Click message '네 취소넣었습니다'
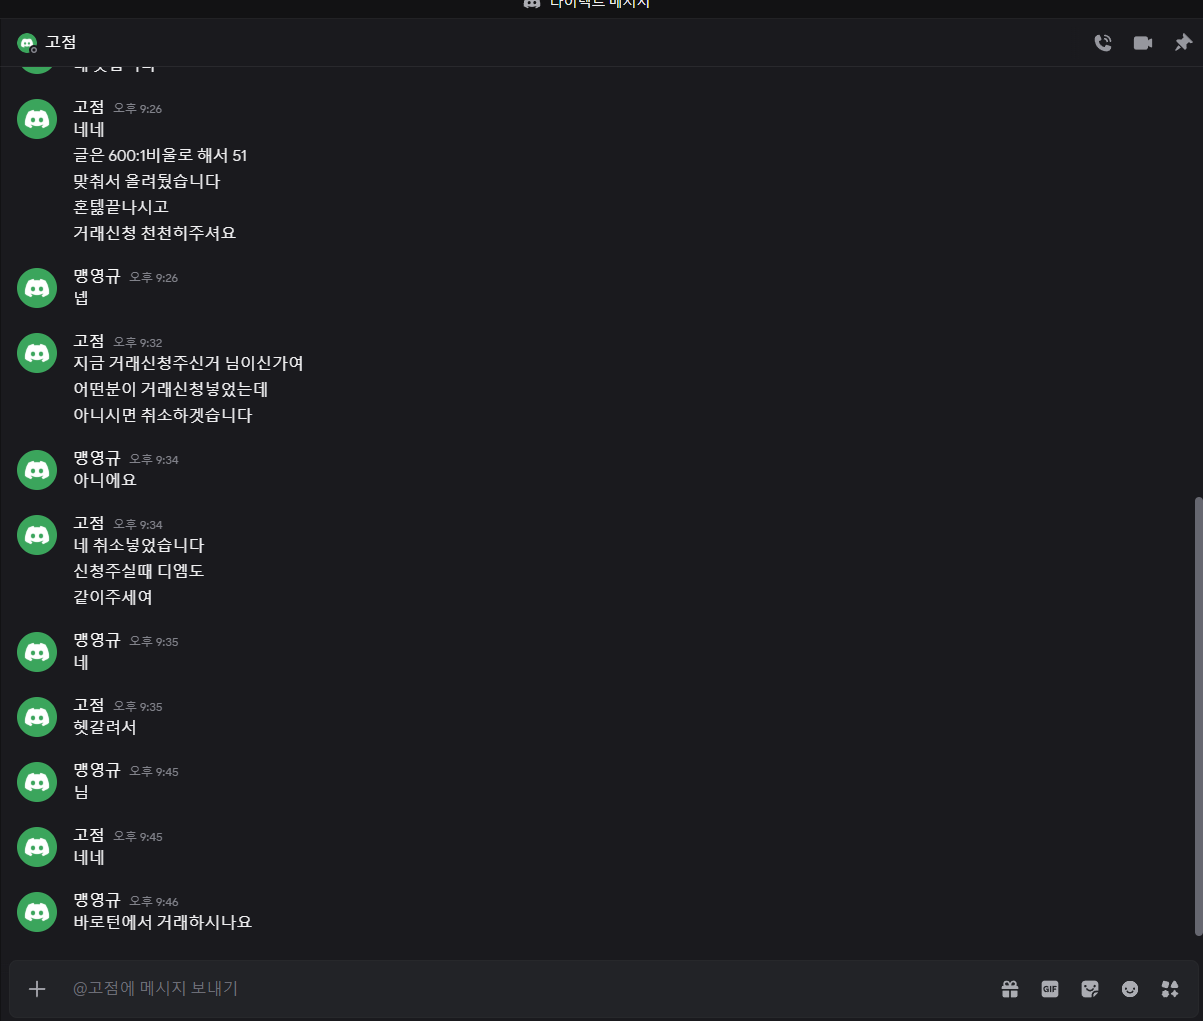This screenshot has width=1203, height=1021. (x=139, y=545)
